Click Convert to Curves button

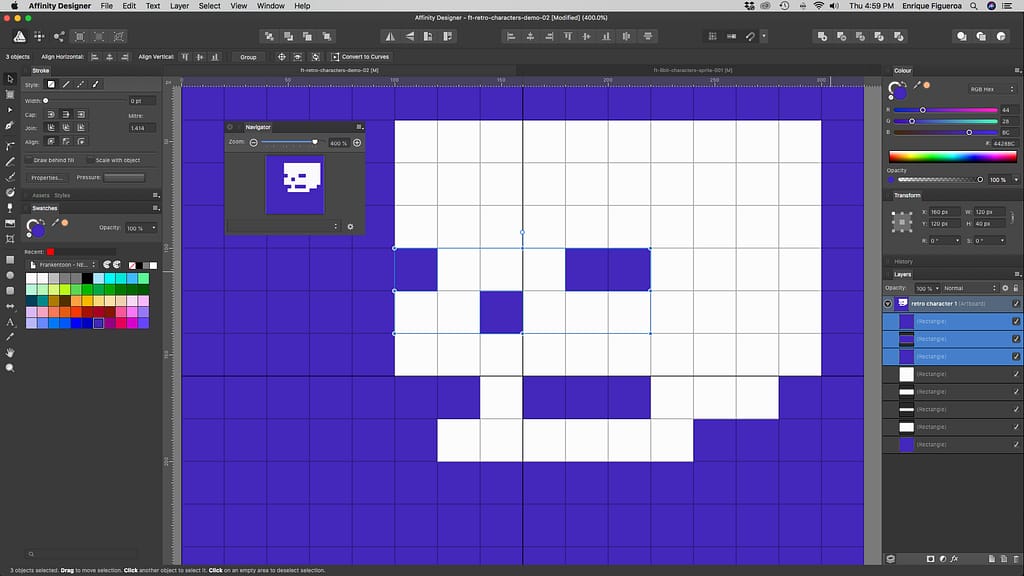pyautogui.click(x=360, y=57)
